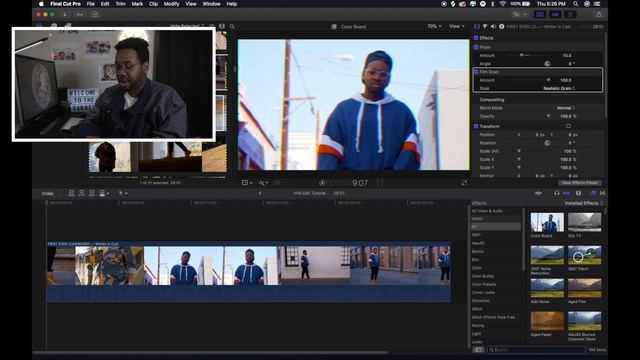Open clip appearance options in timeline
This screenshot has height=360, width=640.
[x=578, y=193]
